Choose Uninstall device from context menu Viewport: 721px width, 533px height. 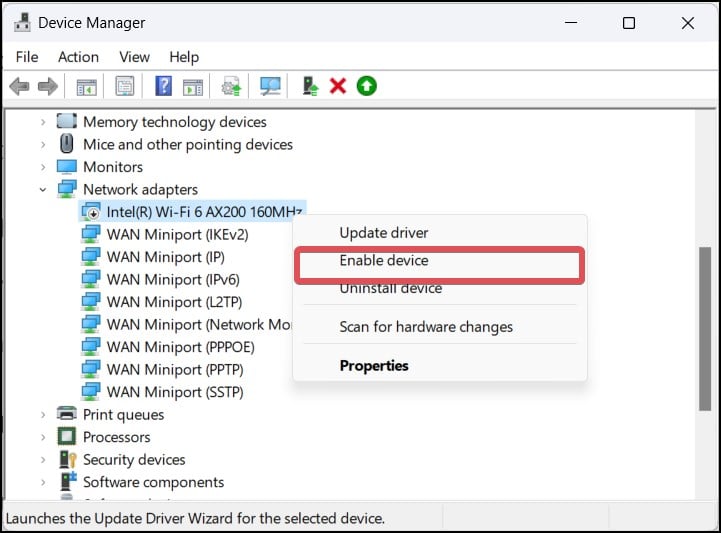pyautogui.click(x=440, y=289)
